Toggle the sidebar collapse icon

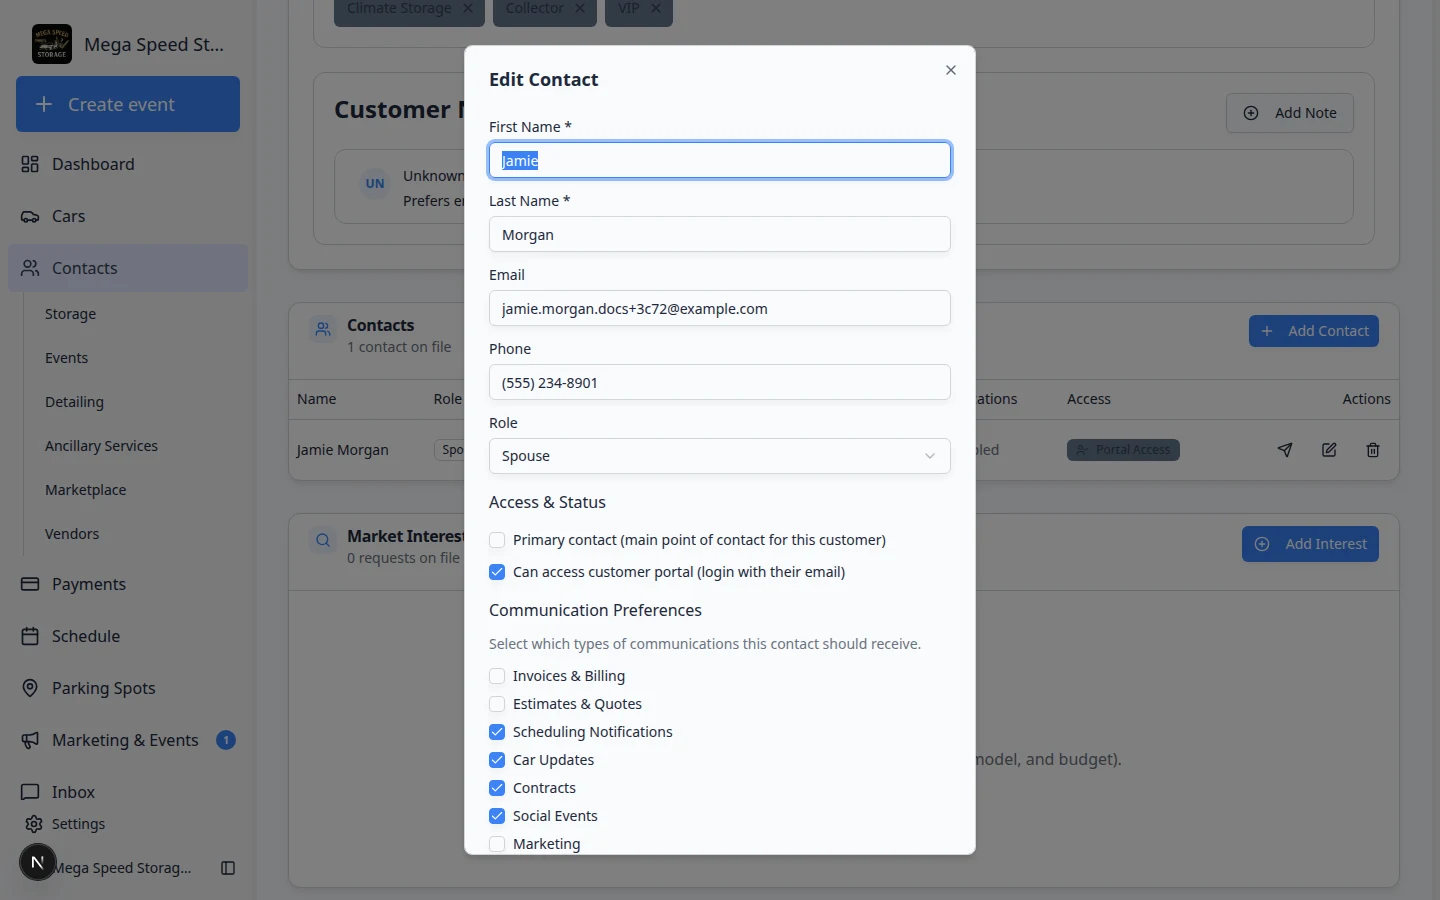pyautogui.click(x=228, y=868)
